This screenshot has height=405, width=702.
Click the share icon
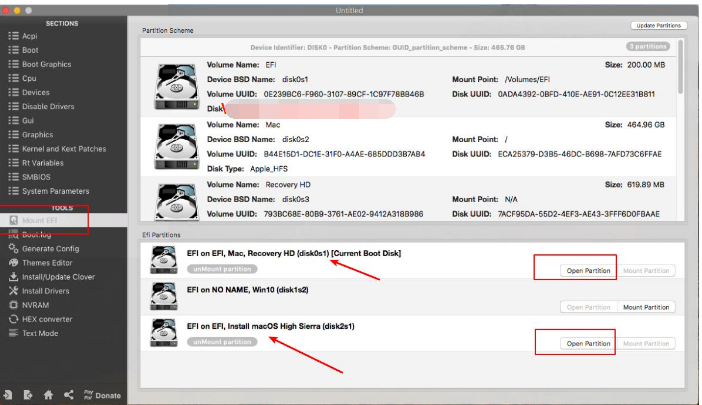click(x=68, y=395)
